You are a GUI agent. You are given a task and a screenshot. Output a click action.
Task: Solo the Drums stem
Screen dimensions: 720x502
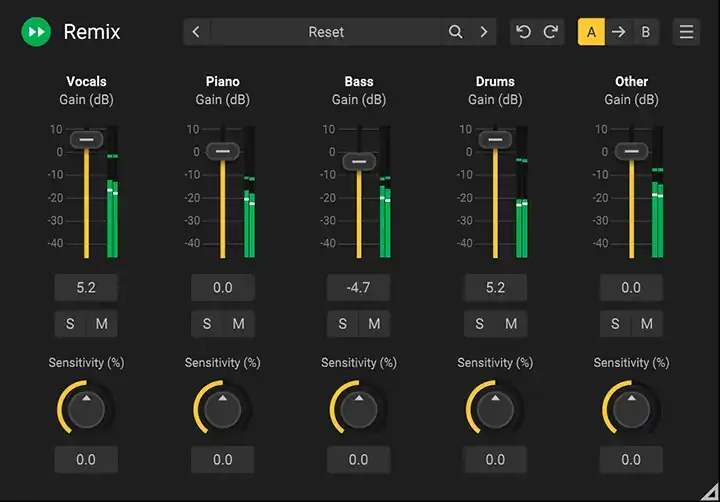[x=479, y=324]
